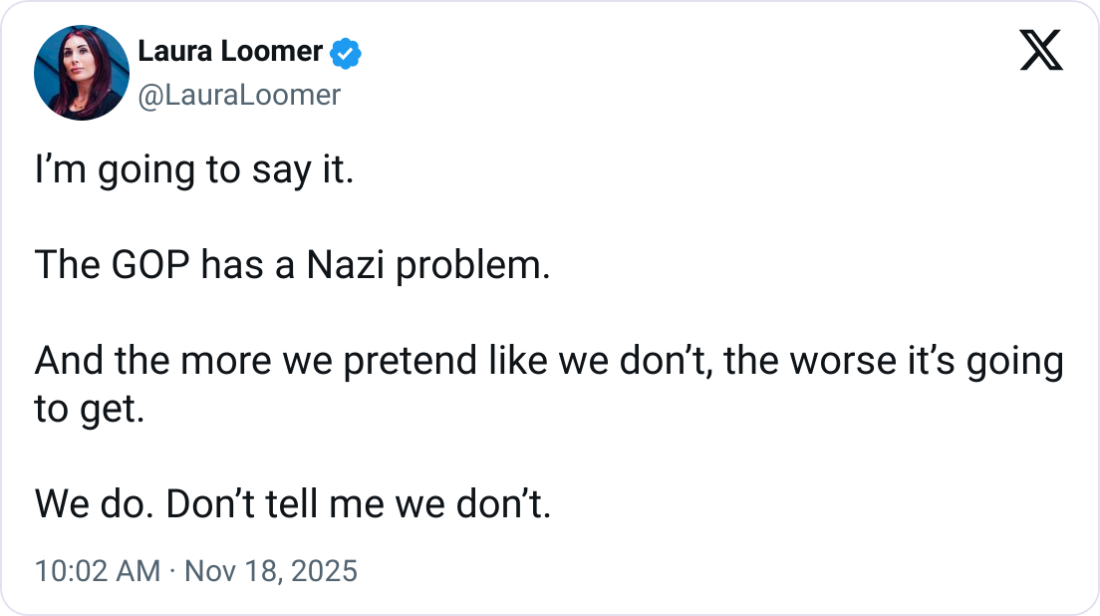Click the "to get." text line
Viewport: 1100px width, 616px height.
pos(90,408)
